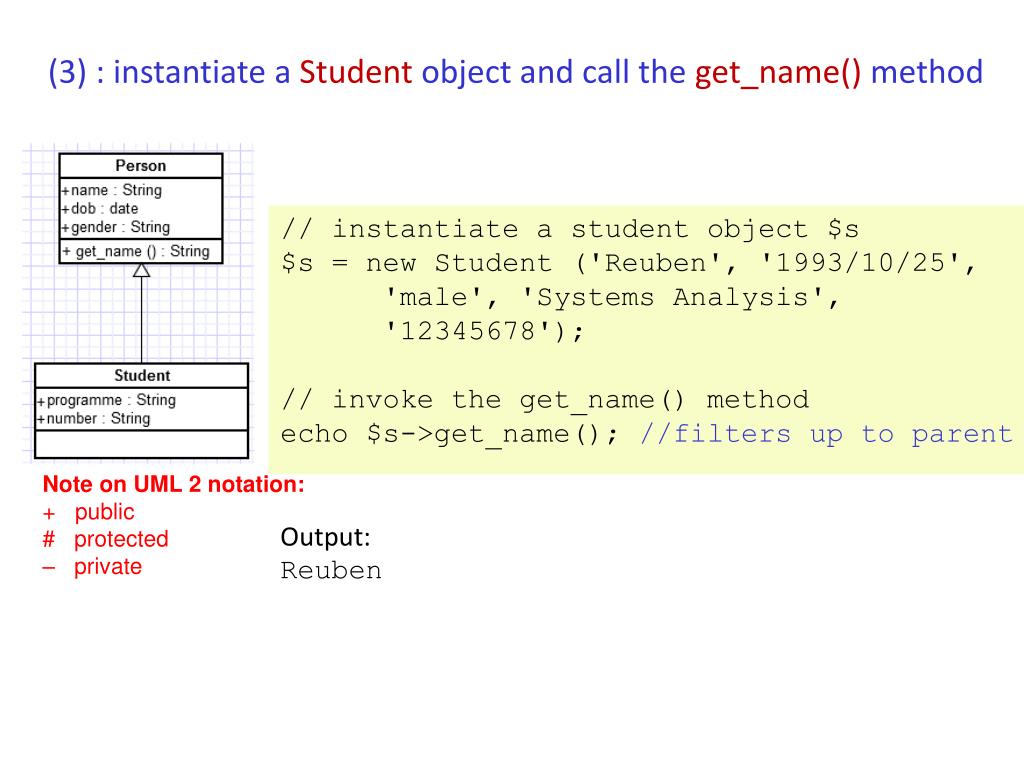Click the '+dob : date' attribute
This screenshot has height=768, width=1024.
point(99,208)
